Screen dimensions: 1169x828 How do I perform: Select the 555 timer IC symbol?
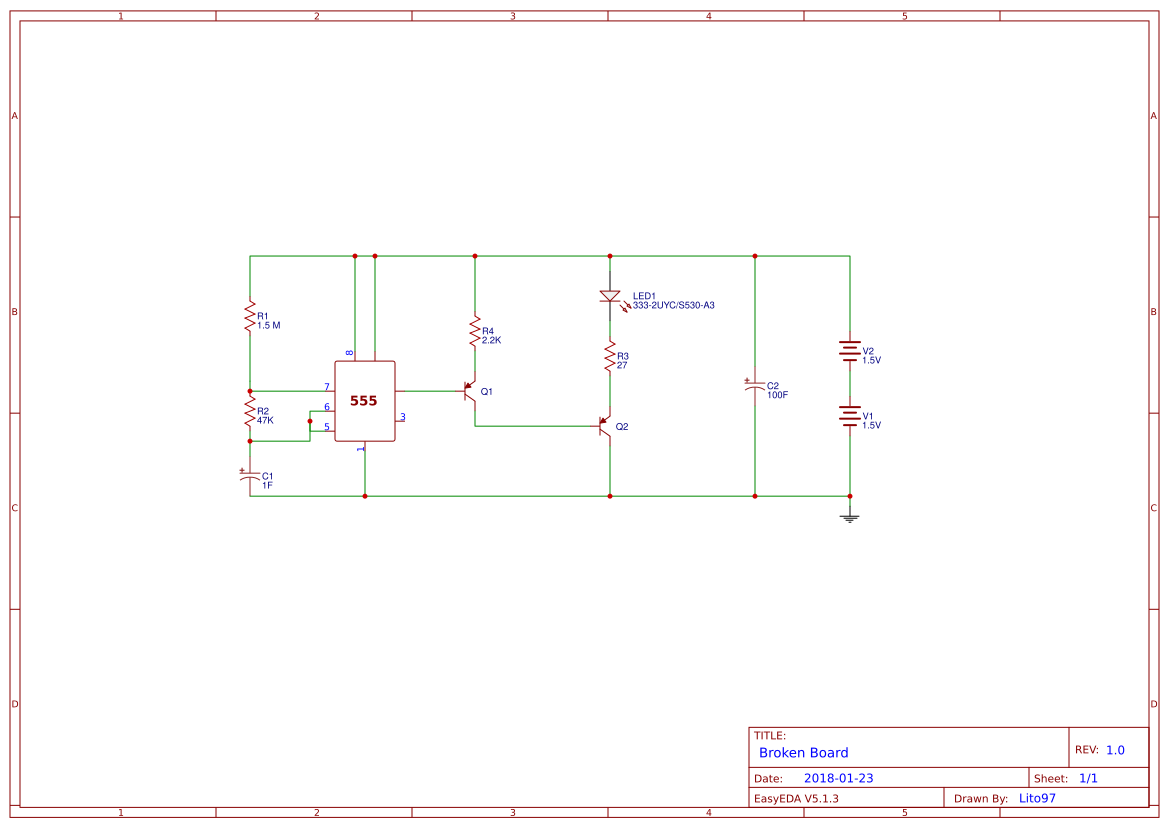363,401
